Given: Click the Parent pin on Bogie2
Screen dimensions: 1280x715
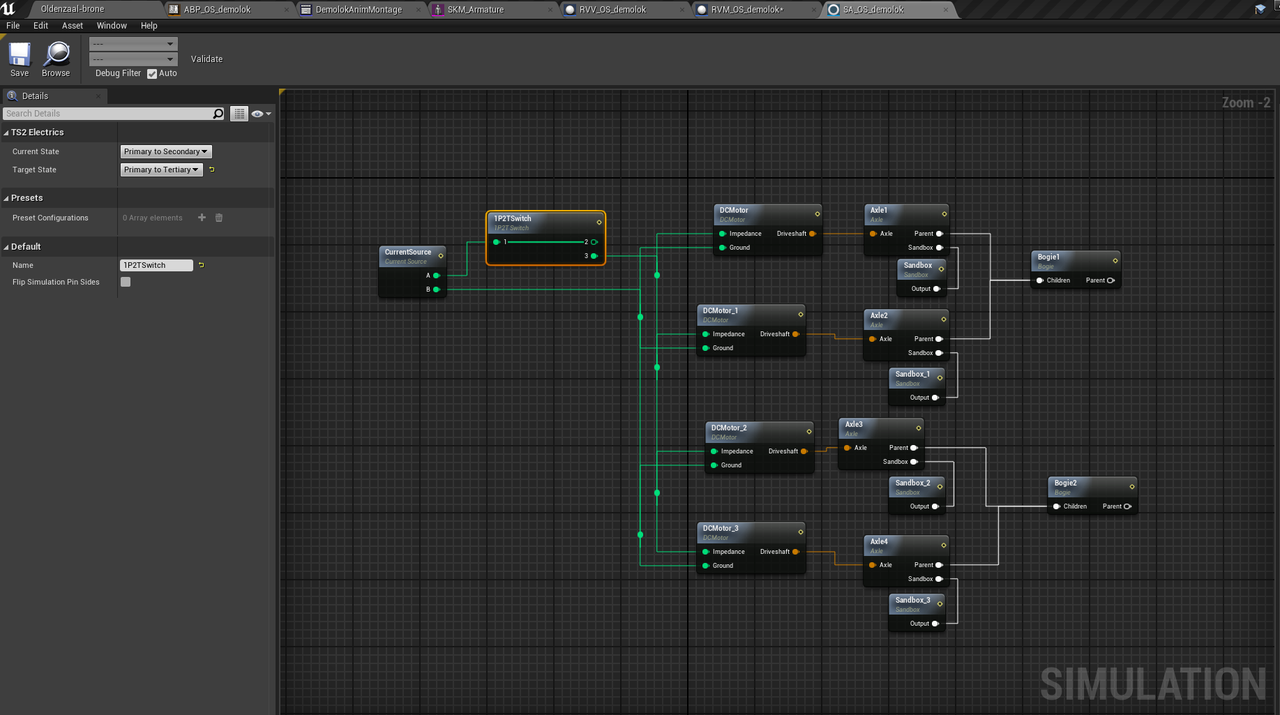Looking at the screenshot, I should (1128, 507).
